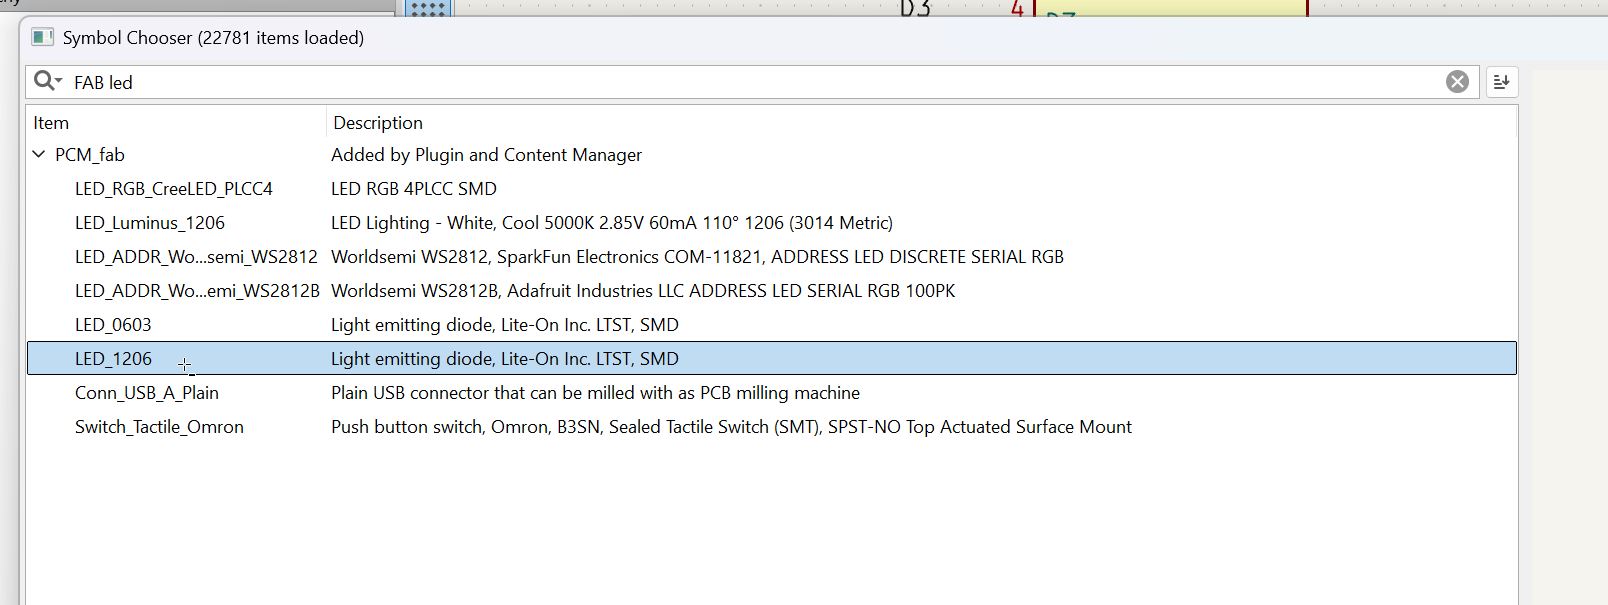This screenshot has width=1608, height=605.
Task: Select the PCM_fab library row
Action: tap(90, 155)
